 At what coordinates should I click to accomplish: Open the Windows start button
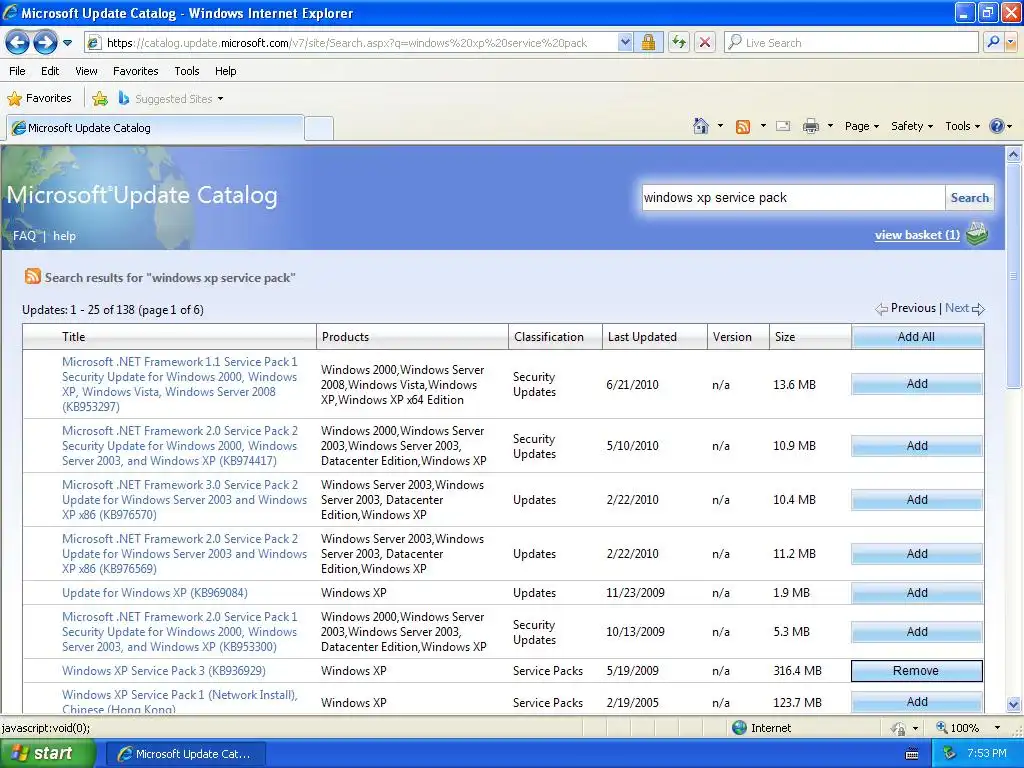pyautogui.click(x=48, y=754)
